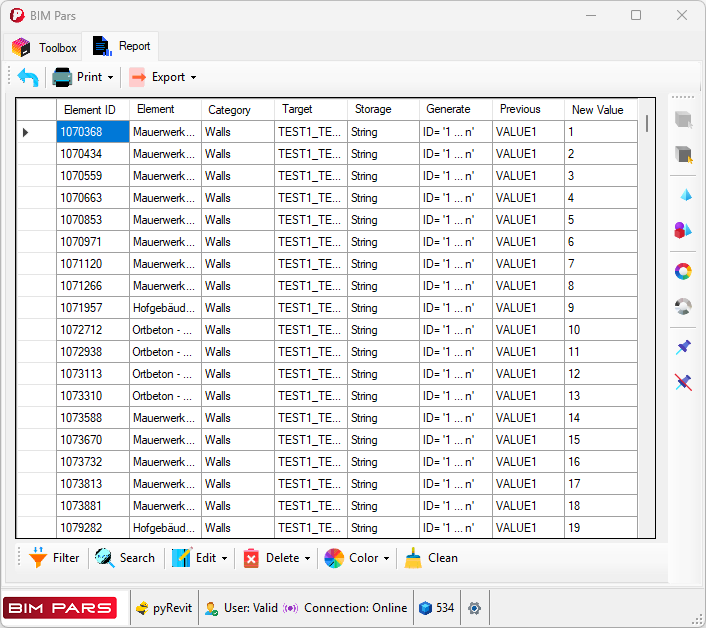The image size is (706, 628).
Task: Click the blue back arrow icon
Action: pos(28,77)
